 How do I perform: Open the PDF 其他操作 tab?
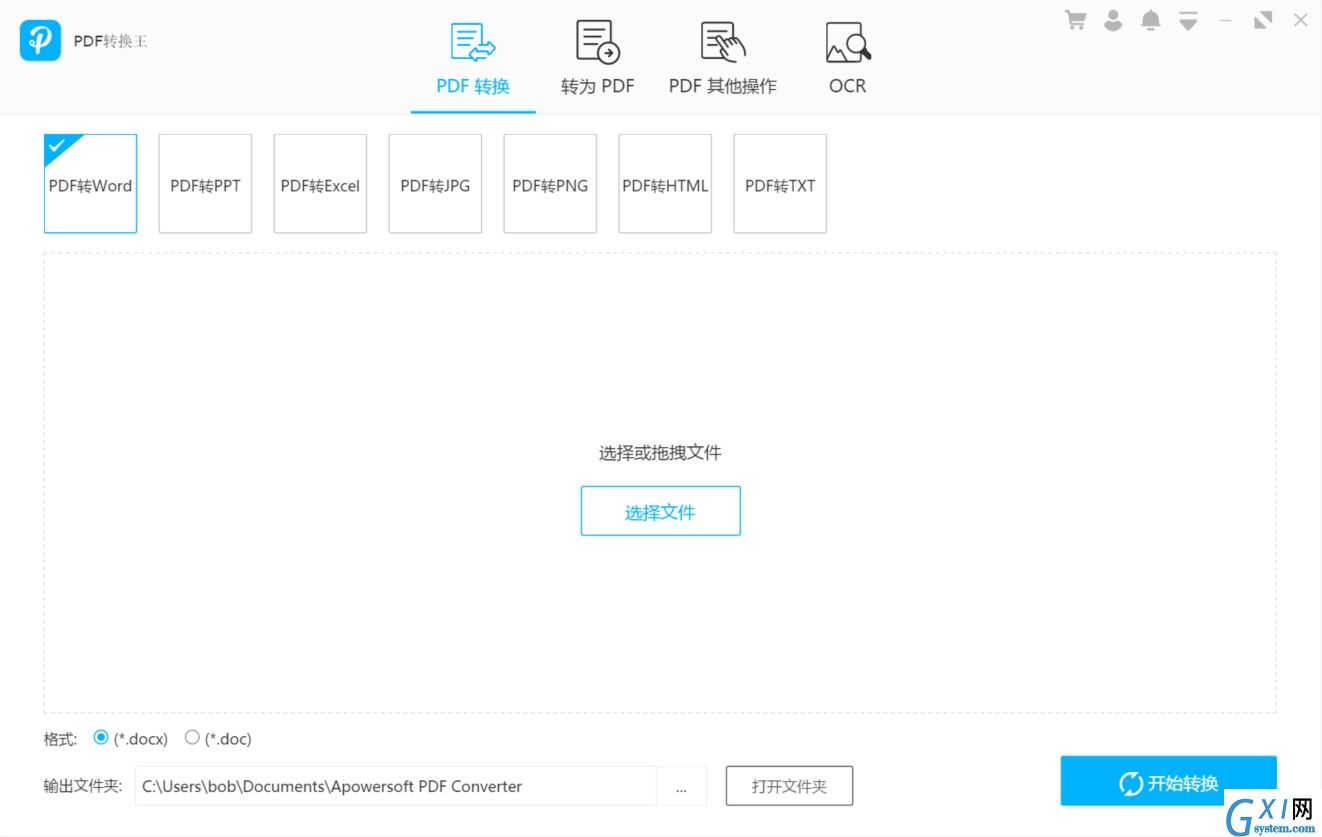pos(722,58)
